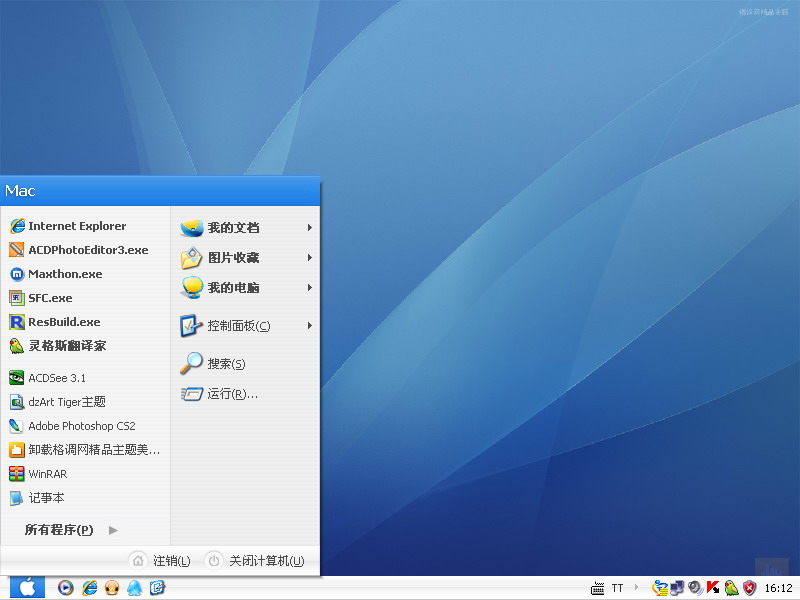
Task: Click the Mac user name header
Action: pyautogui.click(x=20, y=191)
